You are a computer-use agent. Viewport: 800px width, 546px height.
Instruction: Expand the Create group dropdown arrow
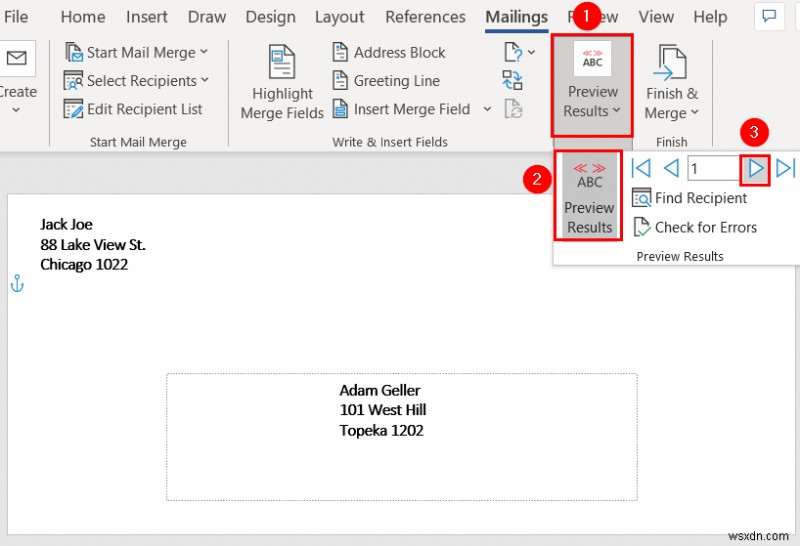16,110
